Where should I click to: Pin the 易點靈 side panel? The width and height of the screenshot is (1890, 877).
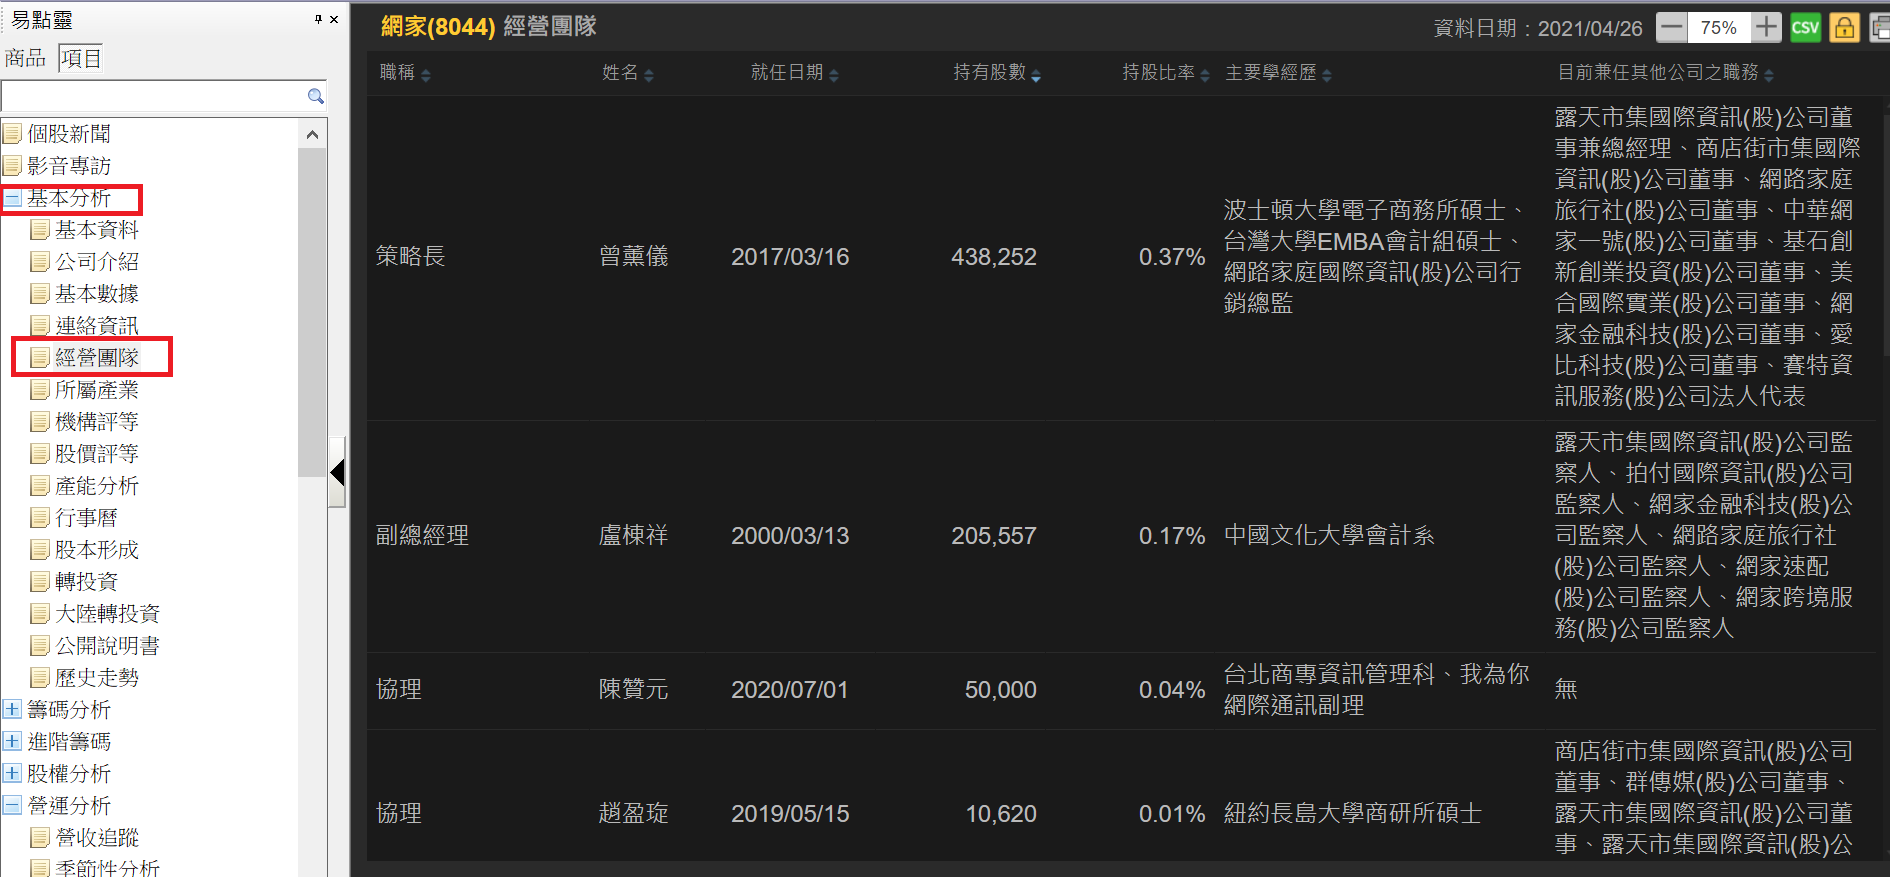click(318, 19)
